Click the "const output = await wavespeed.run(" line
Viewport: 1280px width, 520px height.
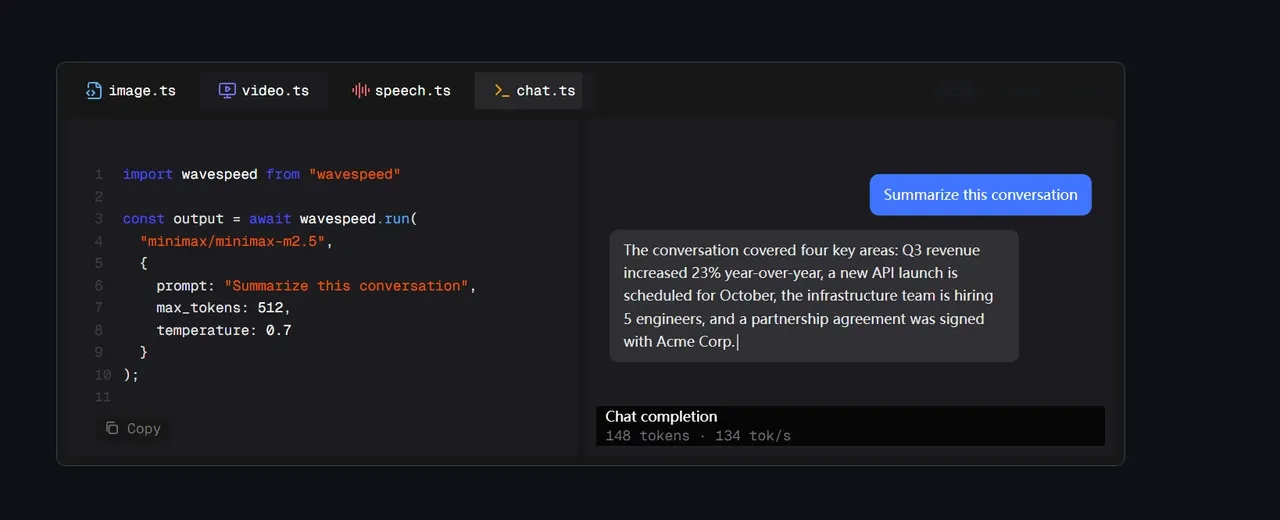pos(270,219)
